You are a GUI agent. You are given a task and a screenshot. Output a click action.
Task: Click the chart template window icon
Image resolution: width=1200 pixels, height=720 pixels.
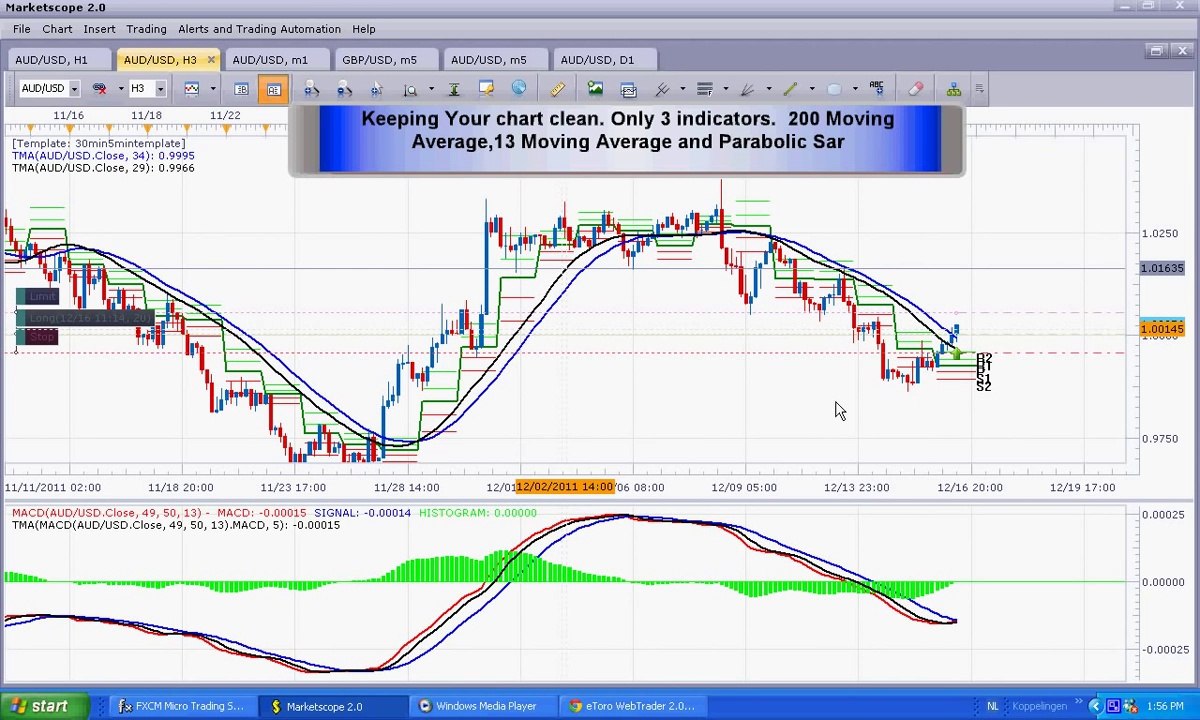pos(629,89)
